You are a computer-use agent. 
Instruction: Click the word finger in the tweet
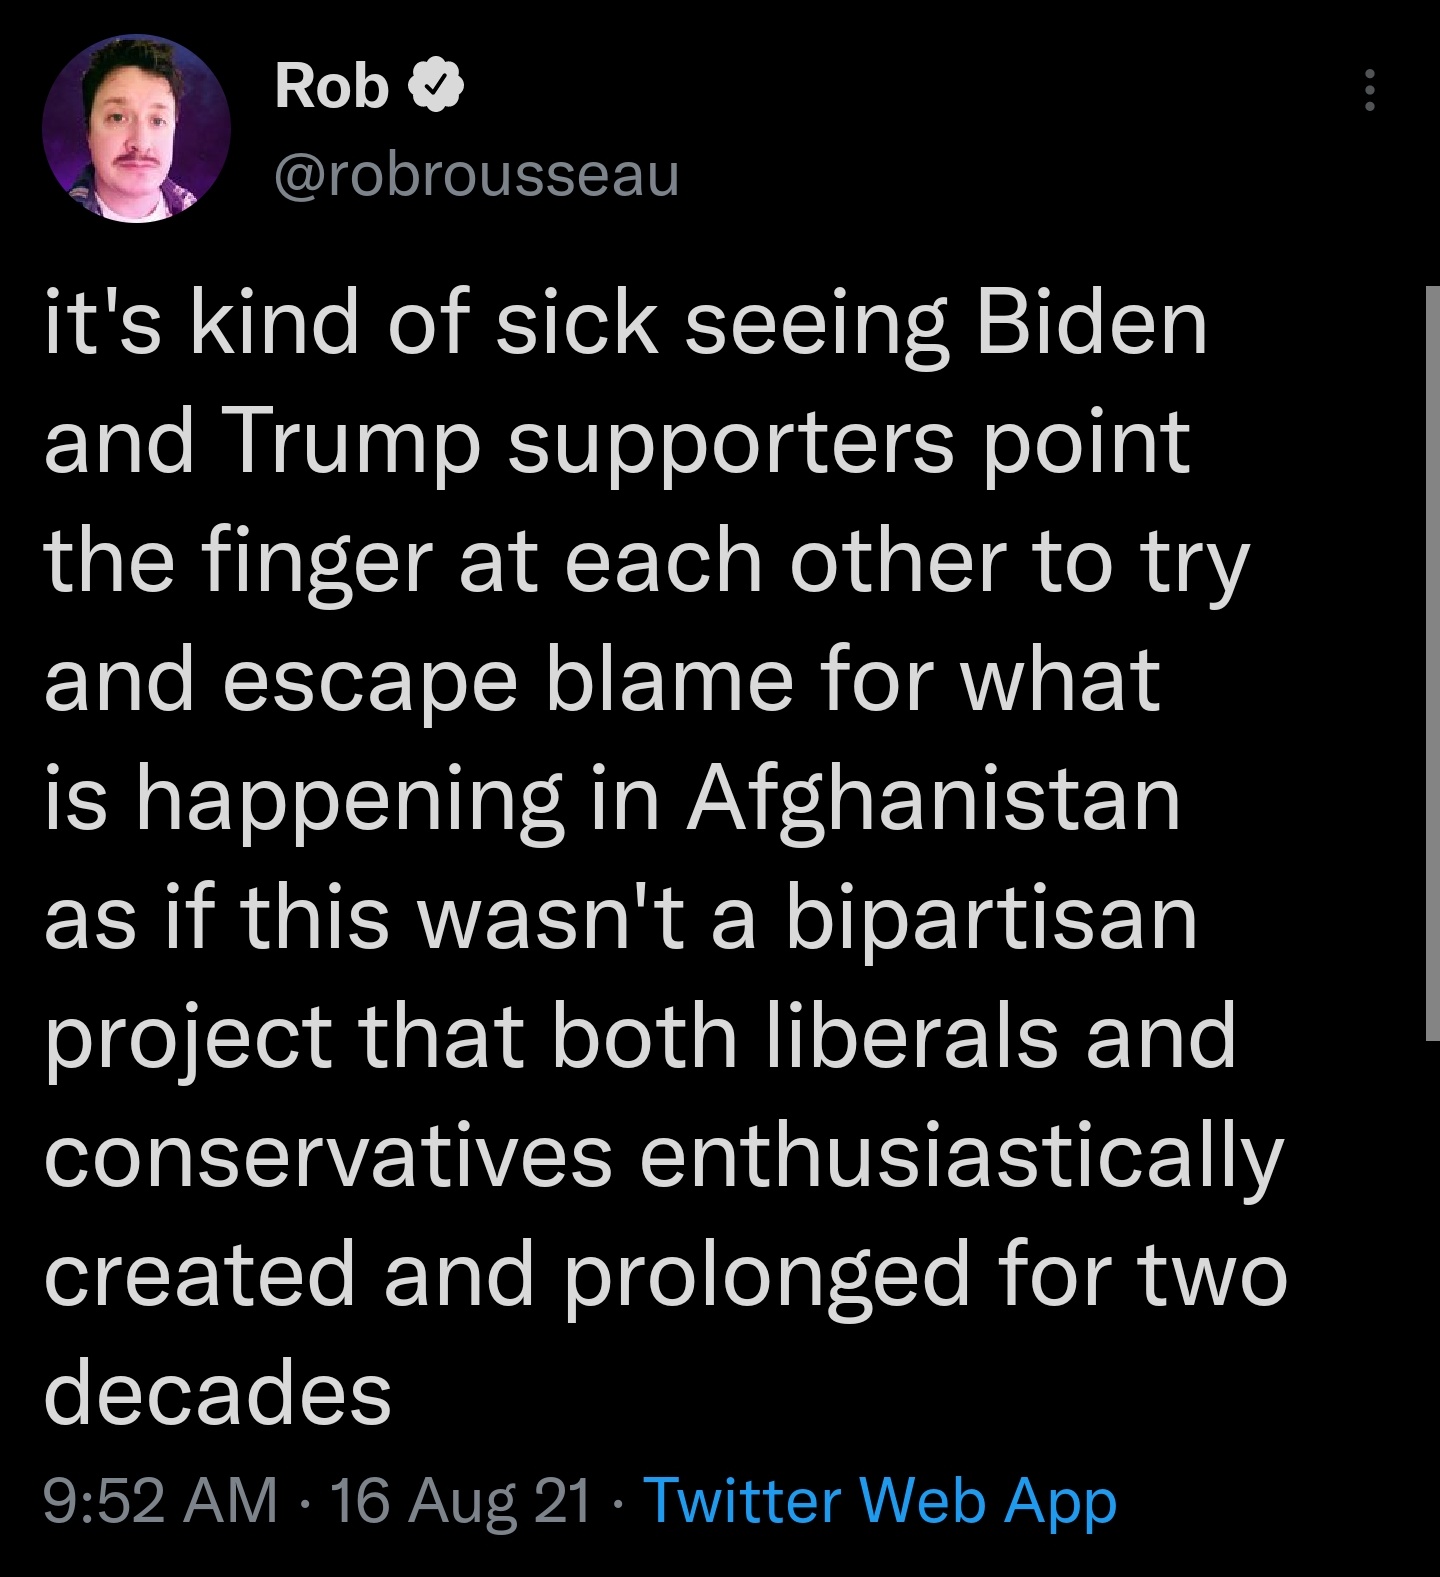point(318,564)
